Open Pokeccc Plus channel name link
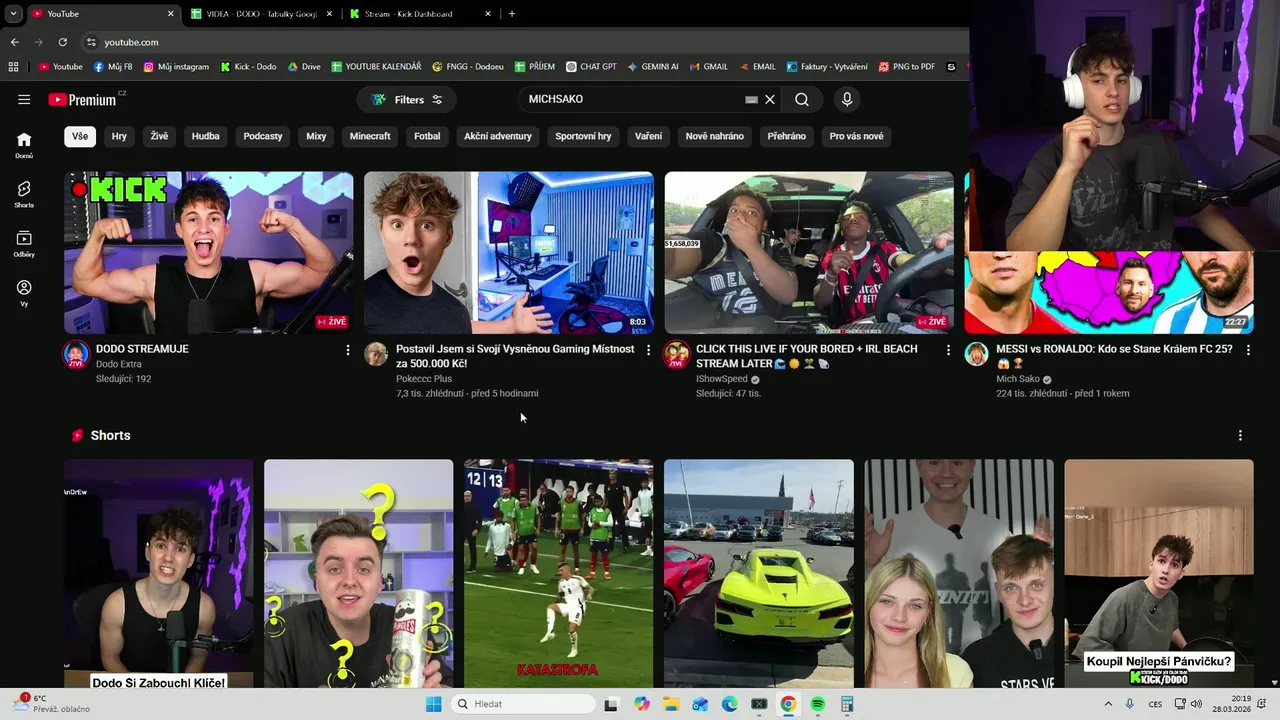This screenshot has width=1280, height=720. (x=424, y=379)
